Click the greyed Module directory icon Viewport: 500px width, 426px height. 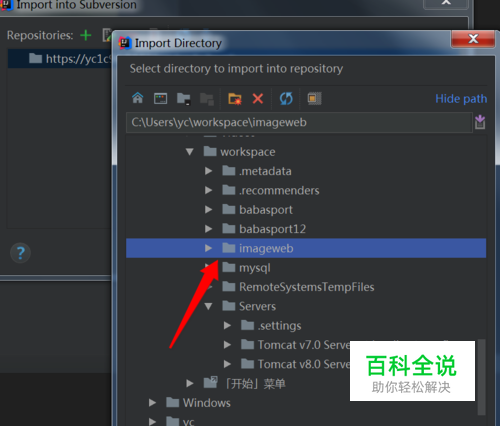point(207,99)
